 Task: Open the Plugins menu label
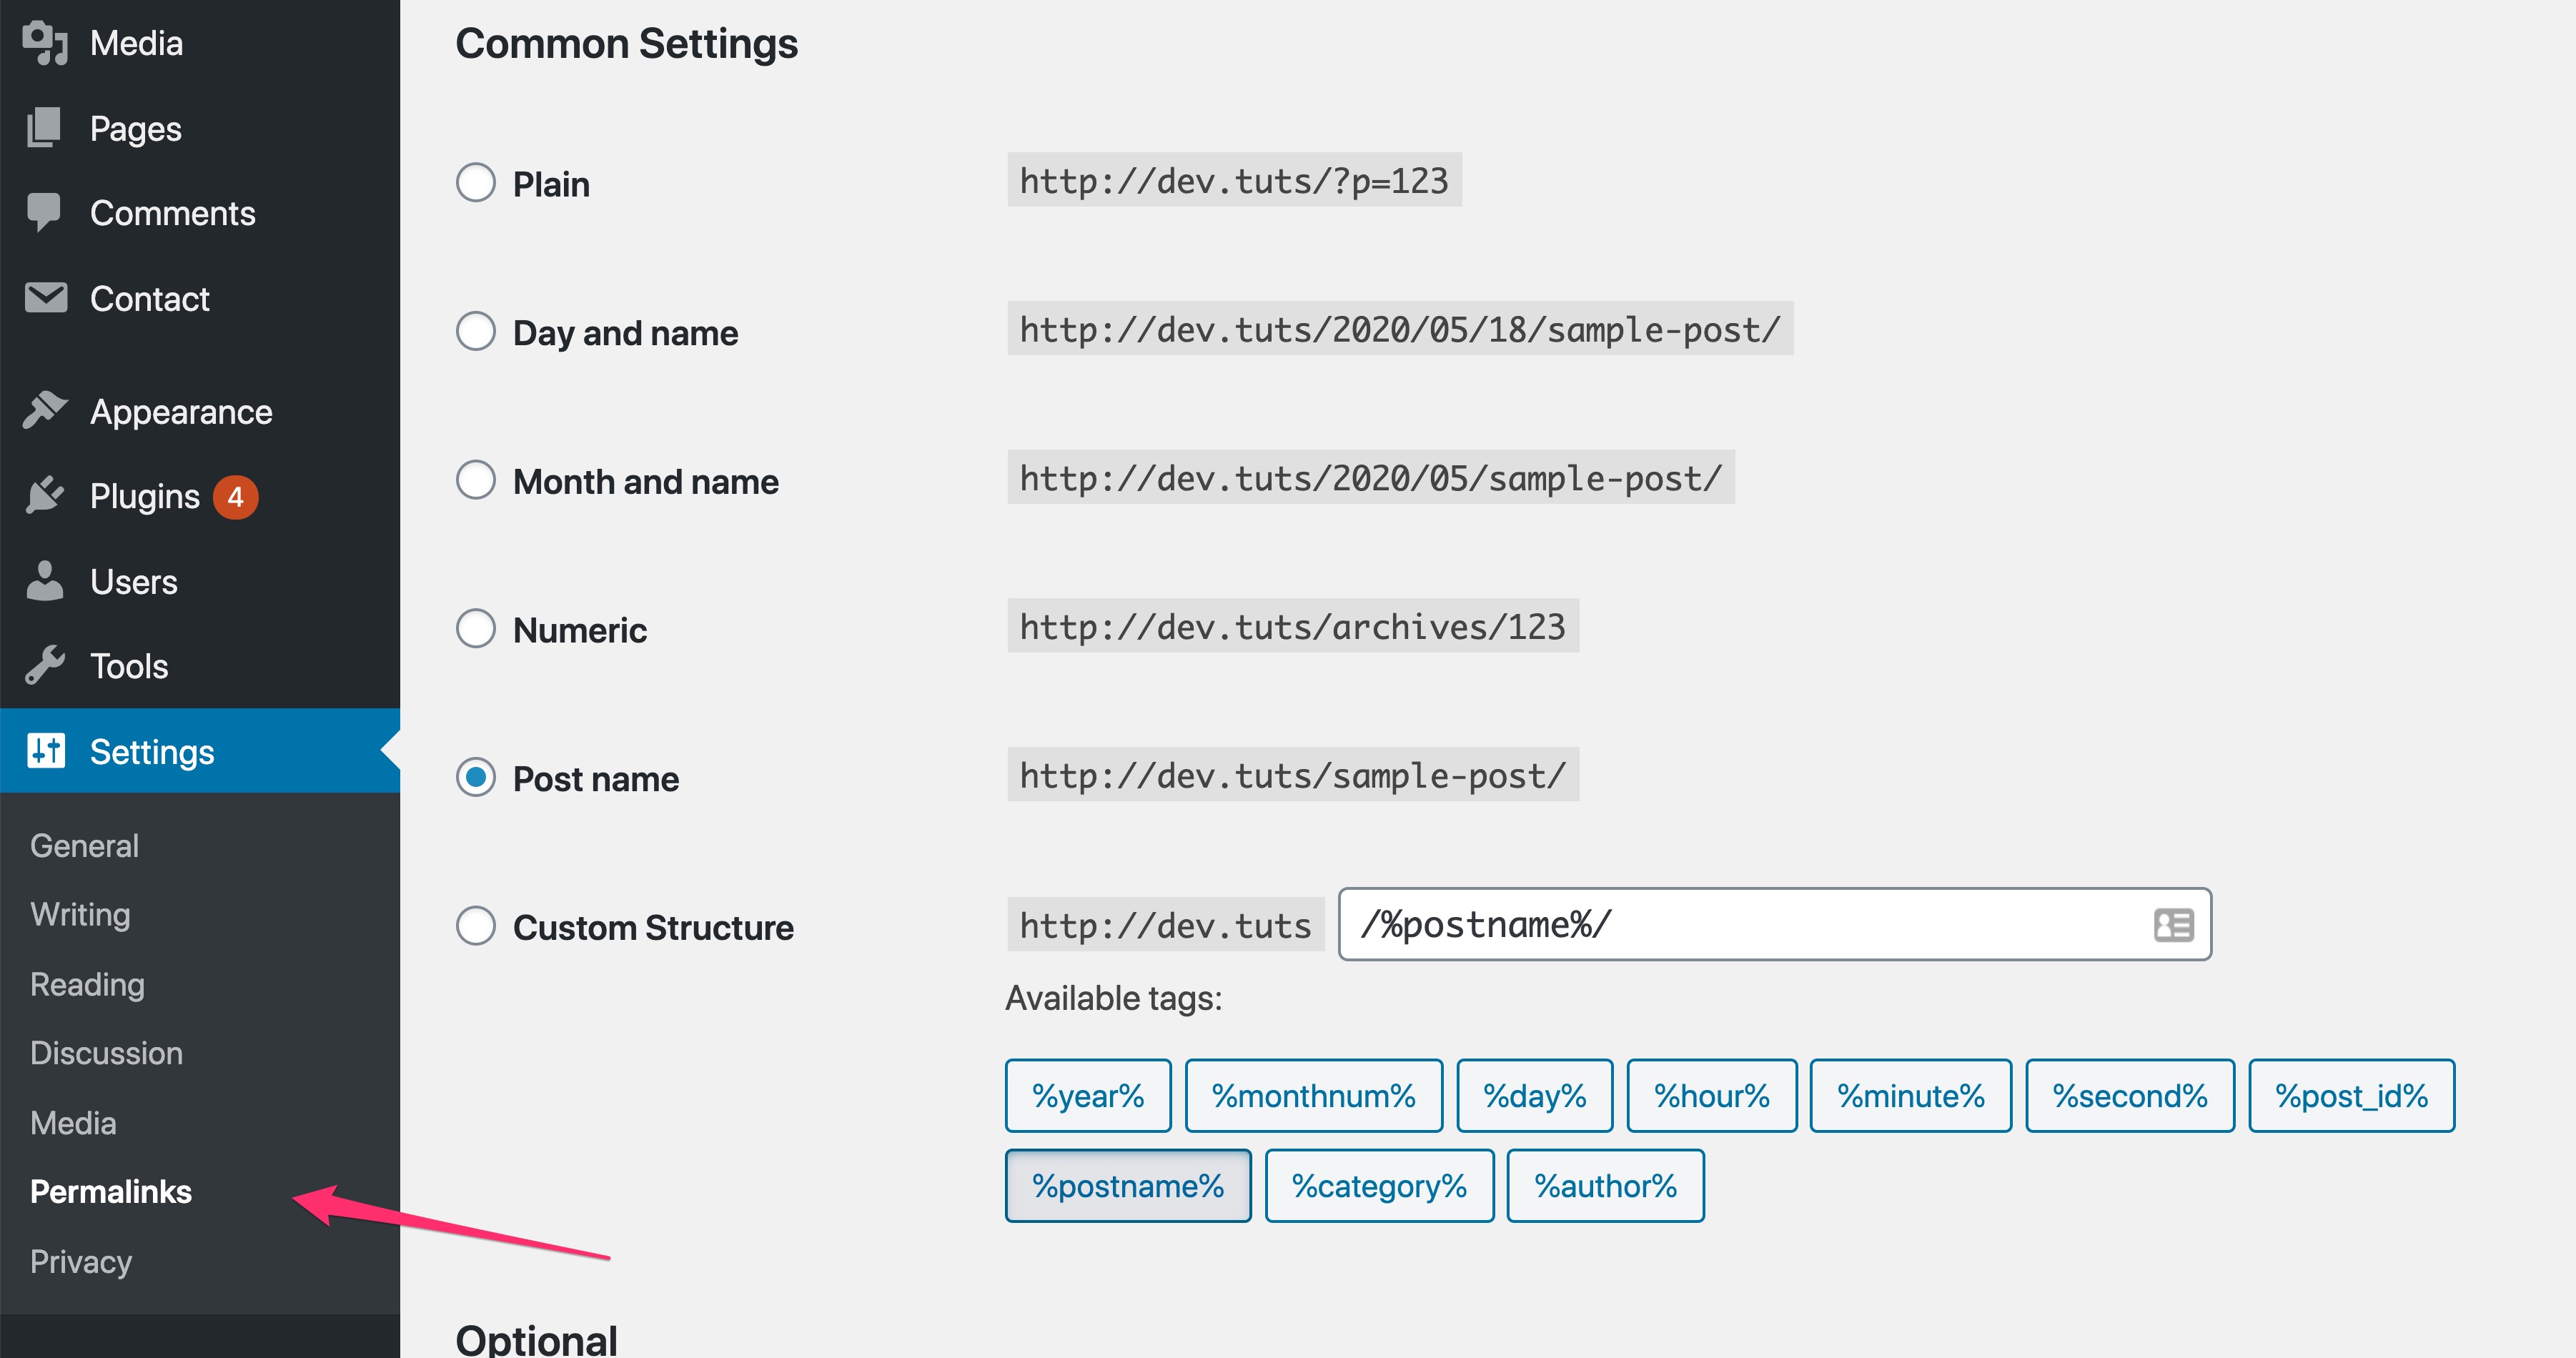coord(145,497)
